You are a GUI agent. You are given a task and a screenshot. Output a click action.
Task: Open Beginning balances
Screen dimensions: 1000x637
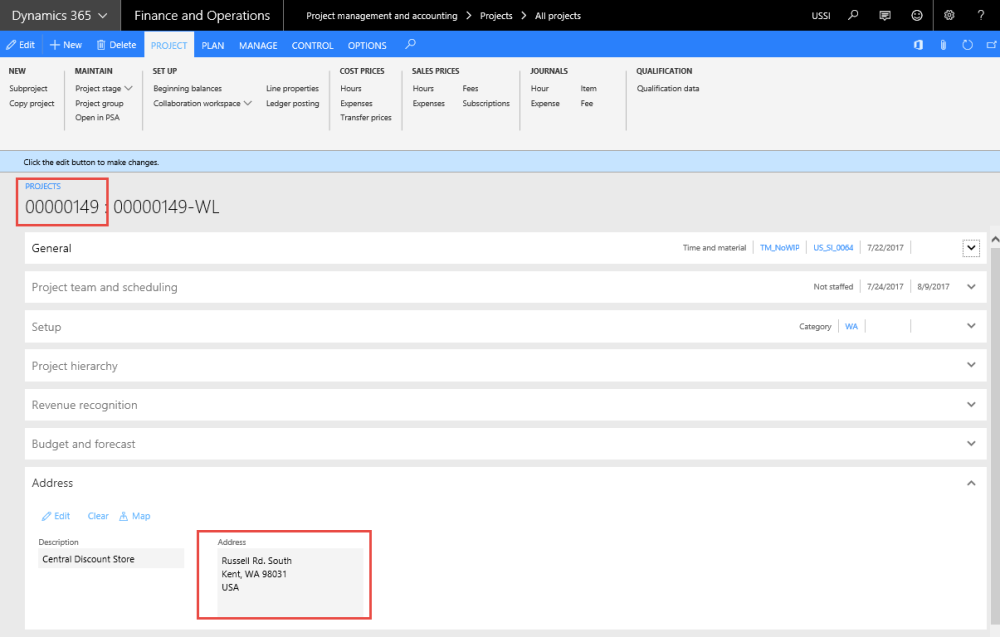(188, 89)
